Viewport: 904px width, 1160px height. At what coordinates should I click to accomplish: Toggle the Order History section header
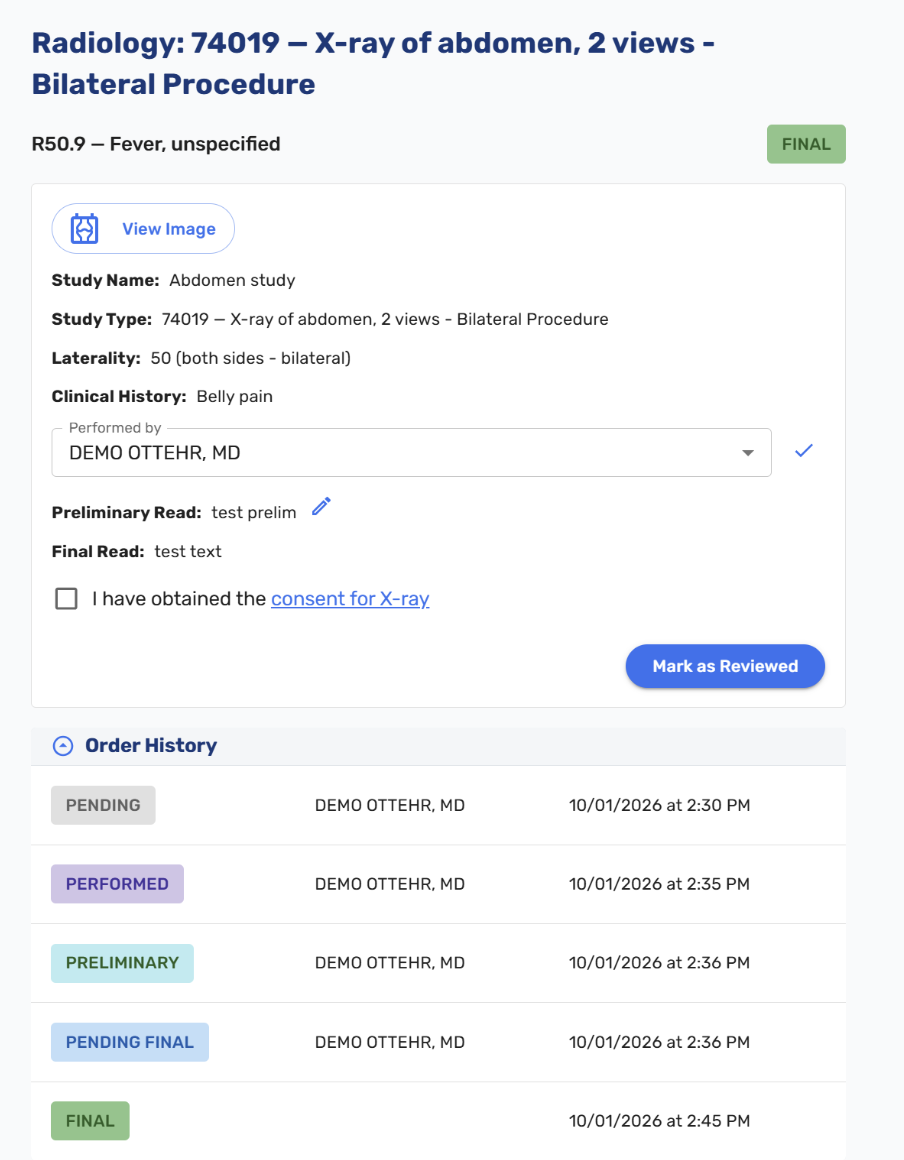(438, 746)
